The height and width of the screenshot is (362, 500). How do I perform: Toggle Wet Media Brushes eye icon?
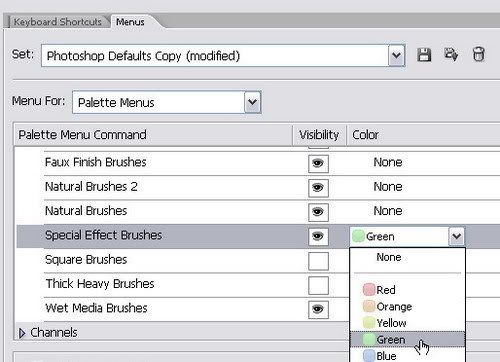(x=318, y=310)
